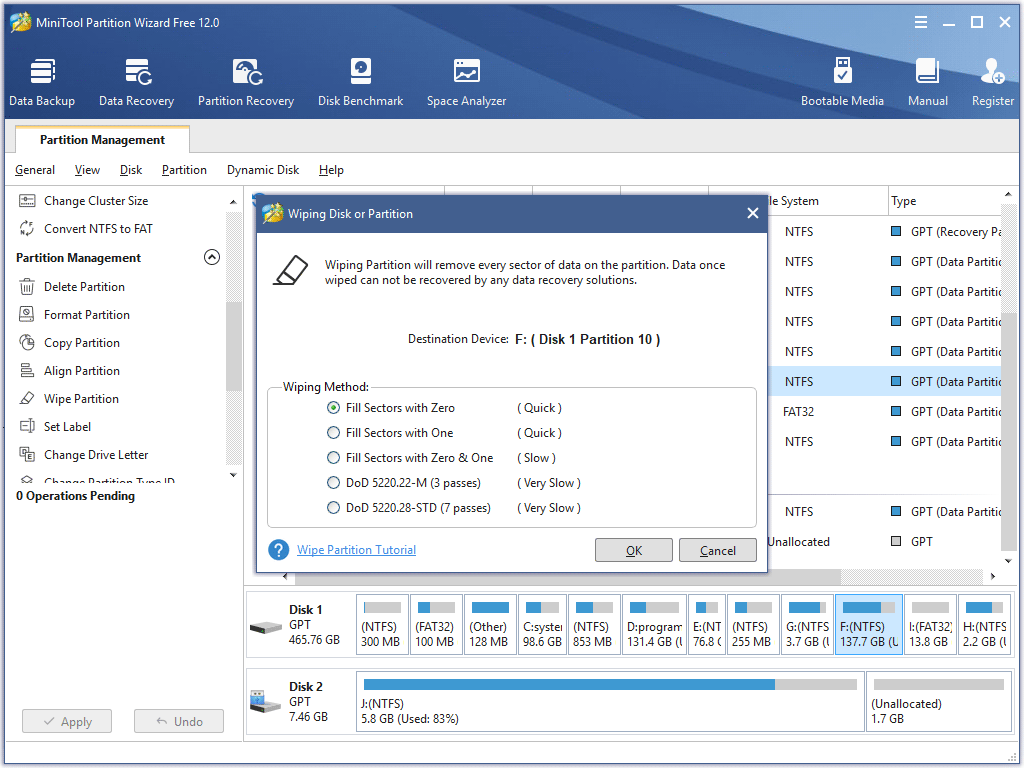The image size is (1024, 768).
Task: Click the horizontal scroll left arrow
Action: click(x=285, y=577)
